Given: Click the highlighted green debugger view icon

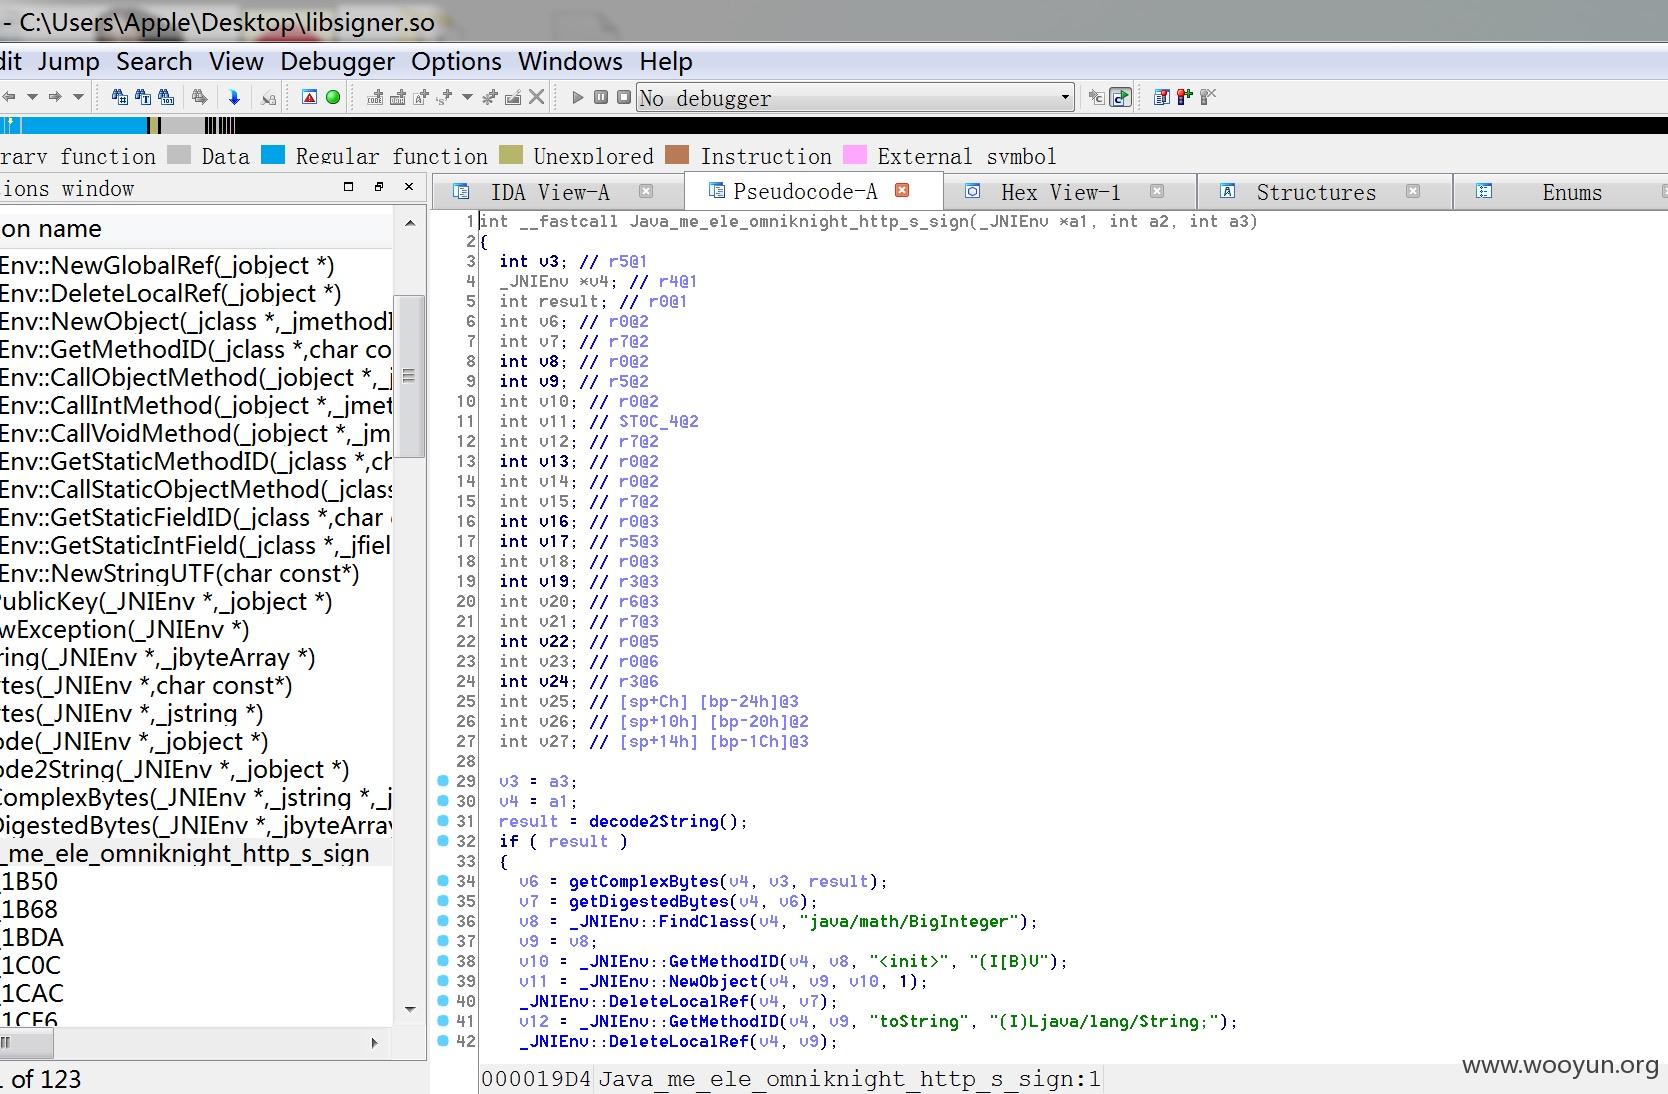Looking at the screenshot, I should (1121, 97).
